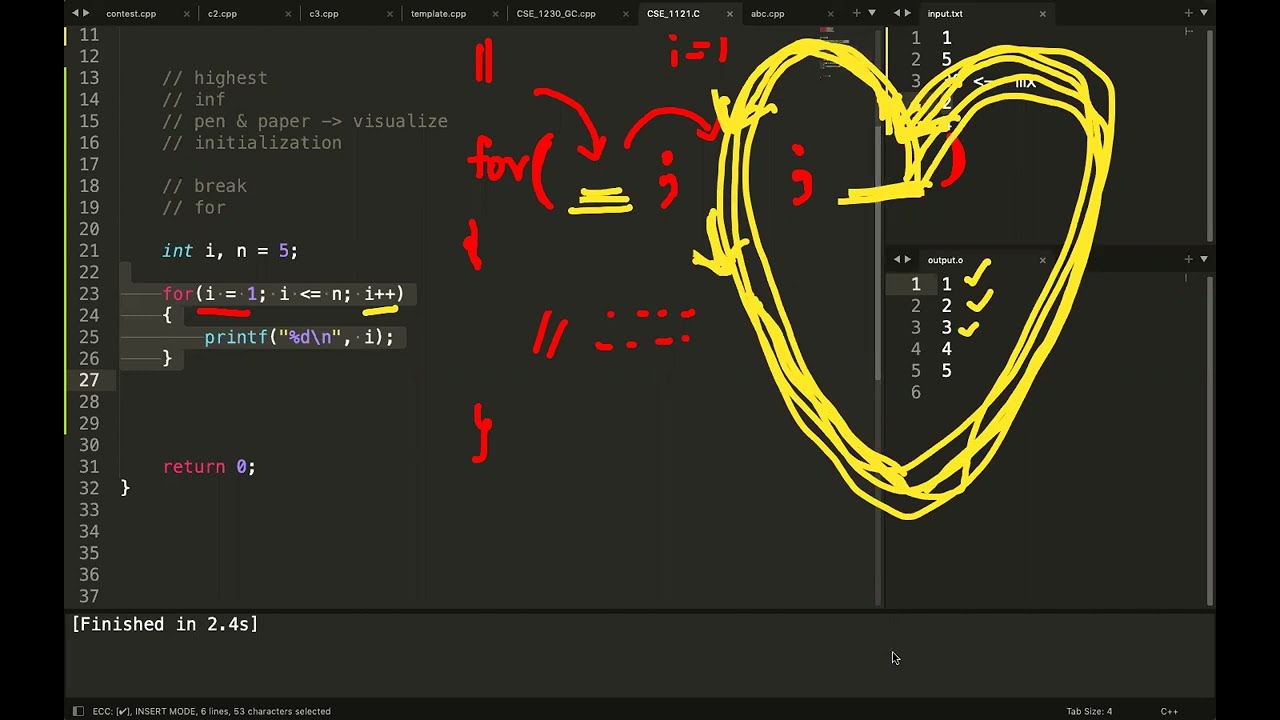Add new tab in the output.o pane
1280x720 pixels.
click(1188, 259)
